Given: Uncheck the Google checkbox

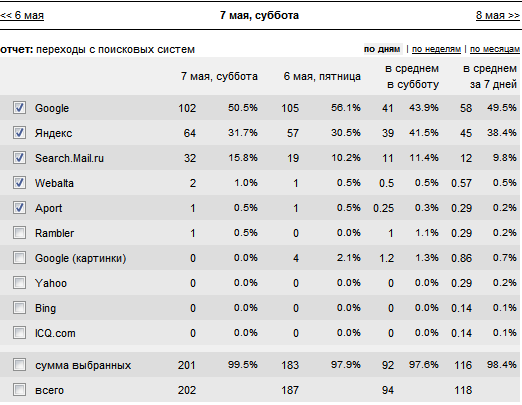Looking at the screenshot, I should 19,108.
